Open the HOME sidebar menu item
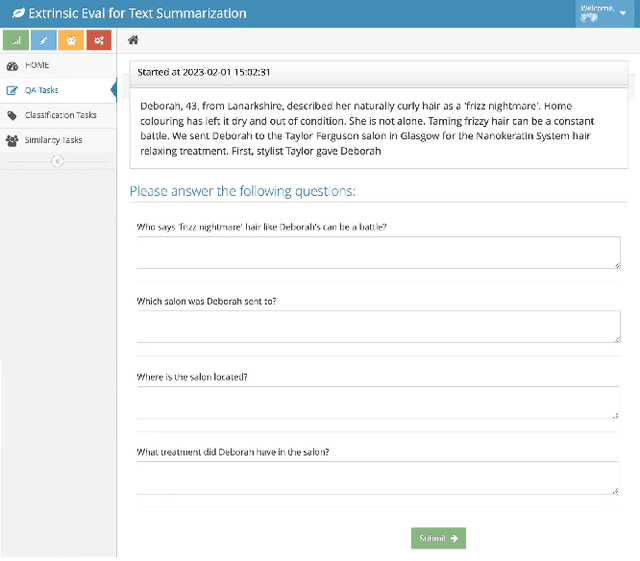Image resolution: width=640 pixels, height=561 pixels. point(37,65)
